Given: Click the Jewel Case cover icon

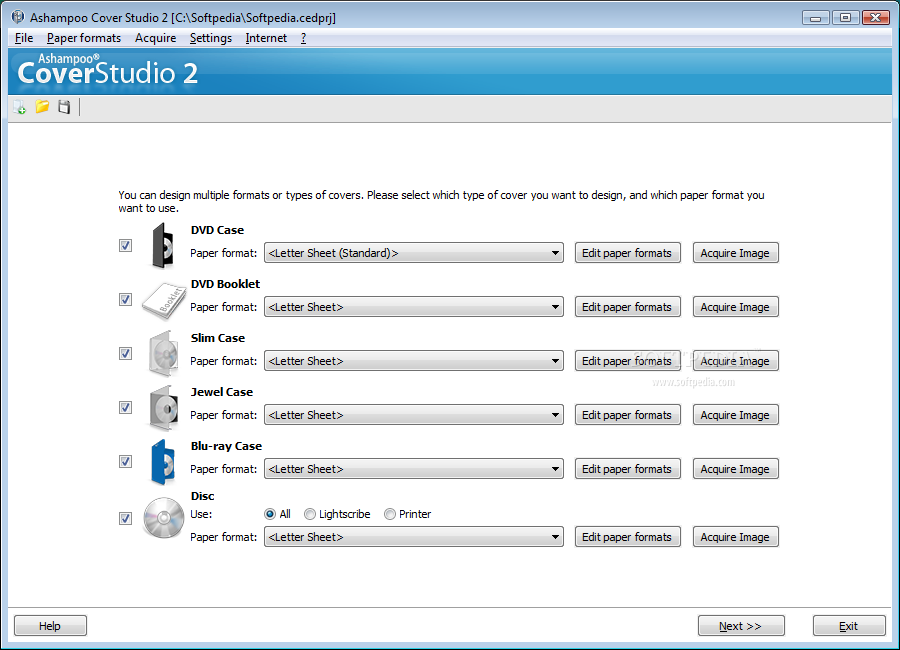Looking at the screenshot, I should tap(163, 407).
